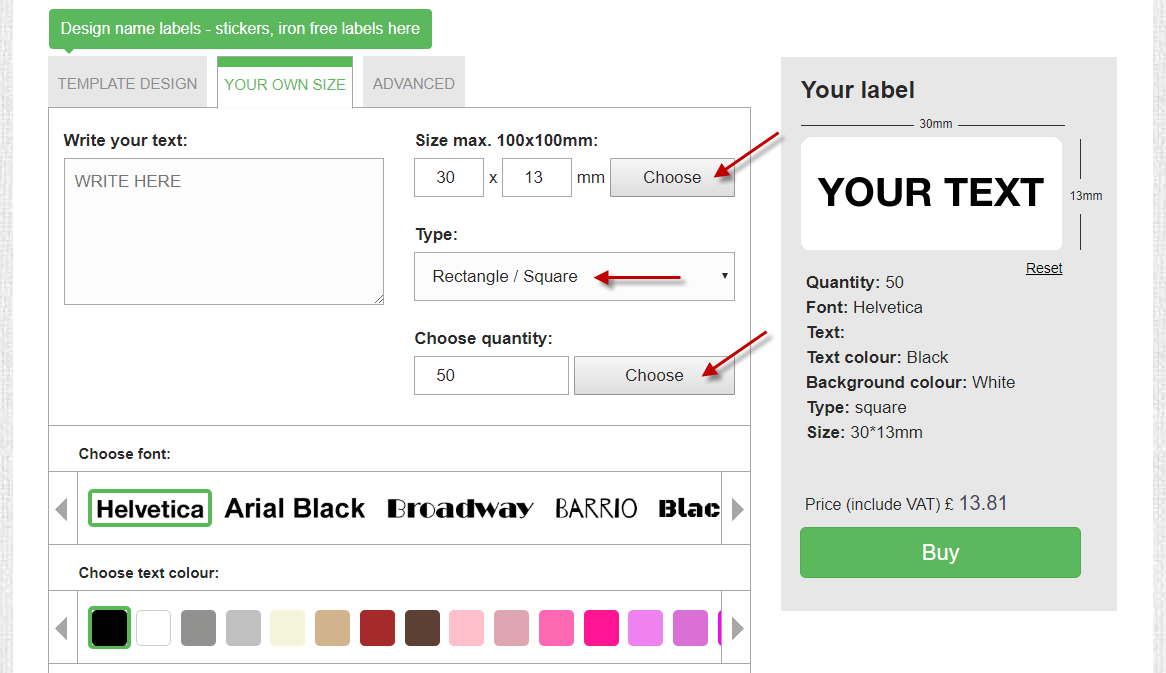Show previous fonts with the left arrow
This screenshot has width=1166, height=673.
pos(62,509)
